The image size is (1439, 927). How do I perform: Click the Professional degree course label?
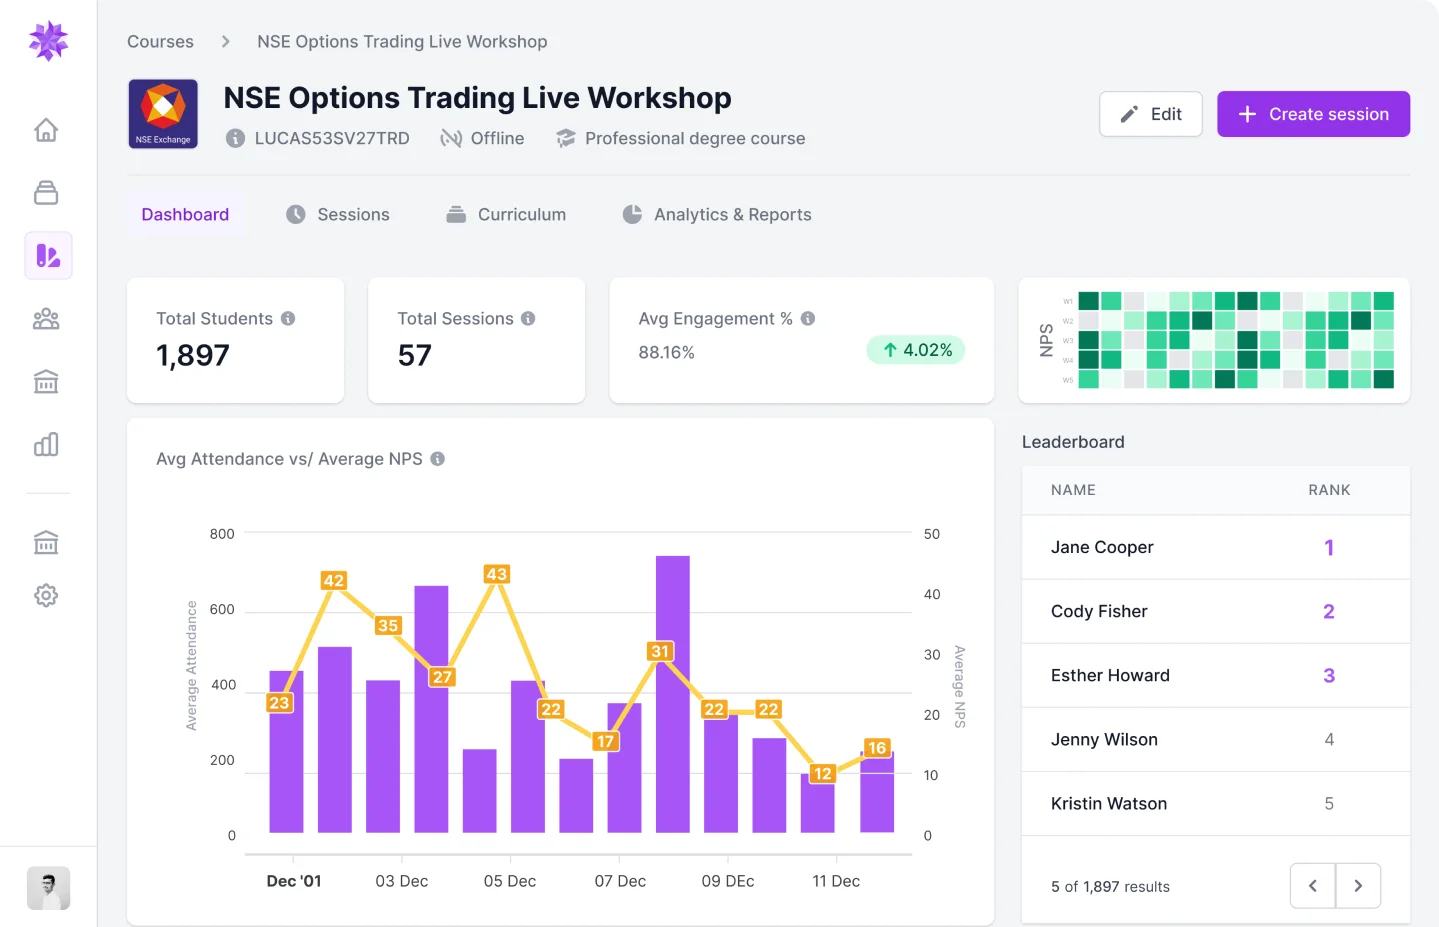[x=695, y=138]
